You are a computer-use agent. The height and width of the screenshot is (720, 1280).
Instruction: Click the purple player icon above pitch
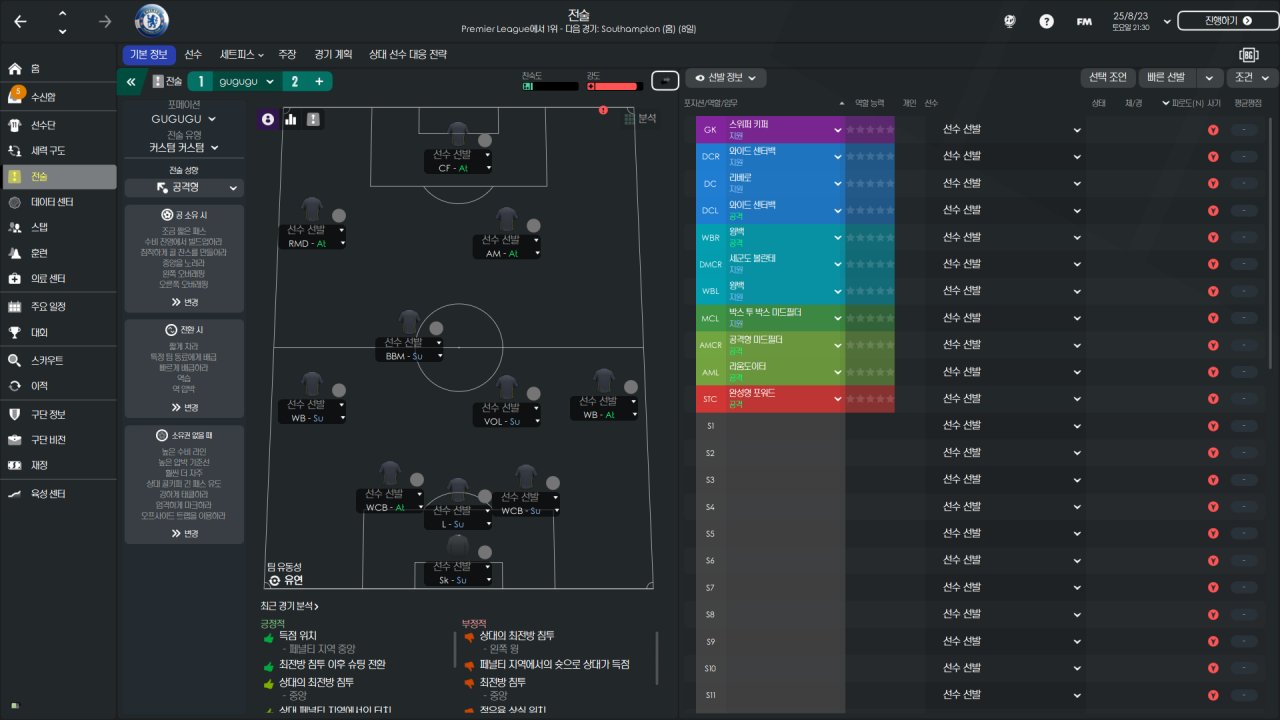[x=268, y=119]
